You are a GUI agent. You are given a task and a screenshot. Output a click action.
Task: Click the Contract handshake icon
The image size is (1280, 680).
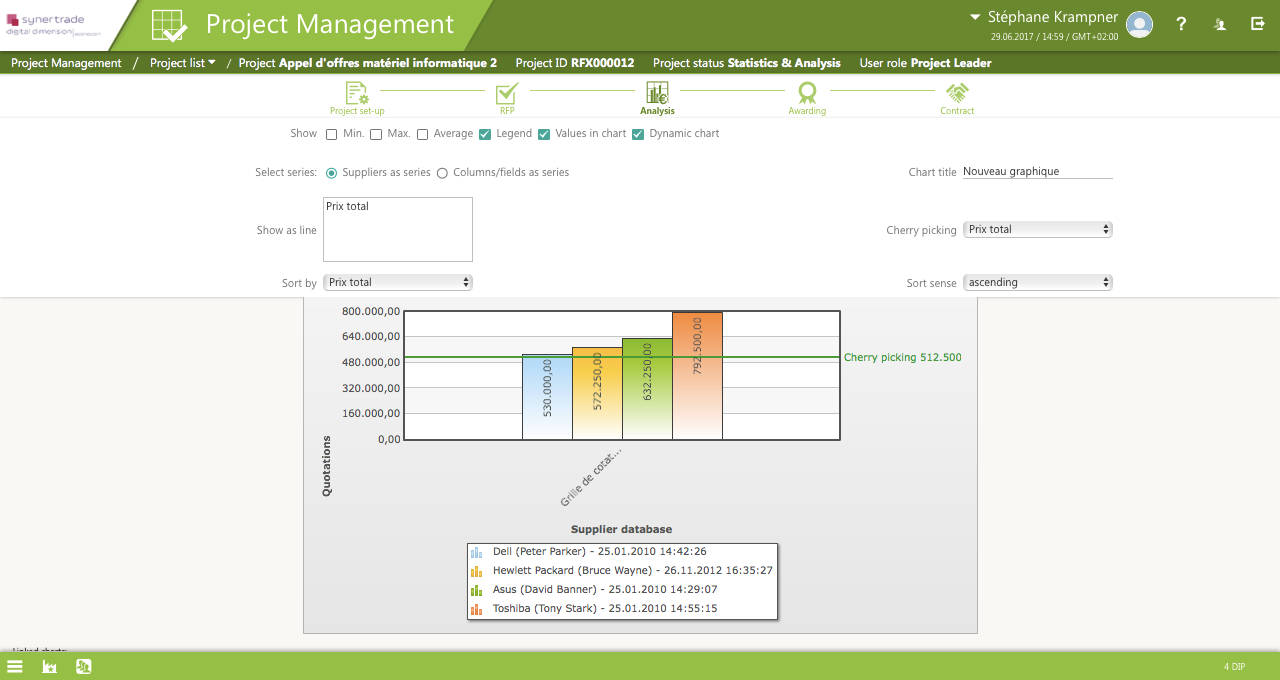tap(957, 92)
